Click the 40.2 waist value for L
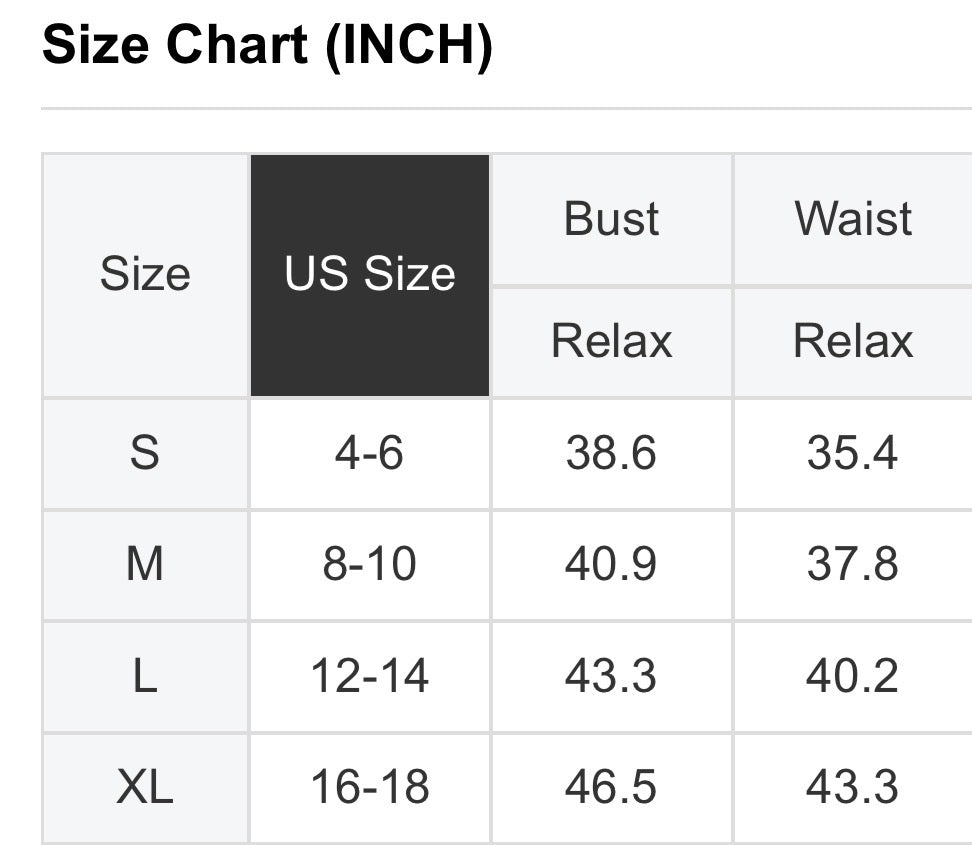 tap(853, 677)
